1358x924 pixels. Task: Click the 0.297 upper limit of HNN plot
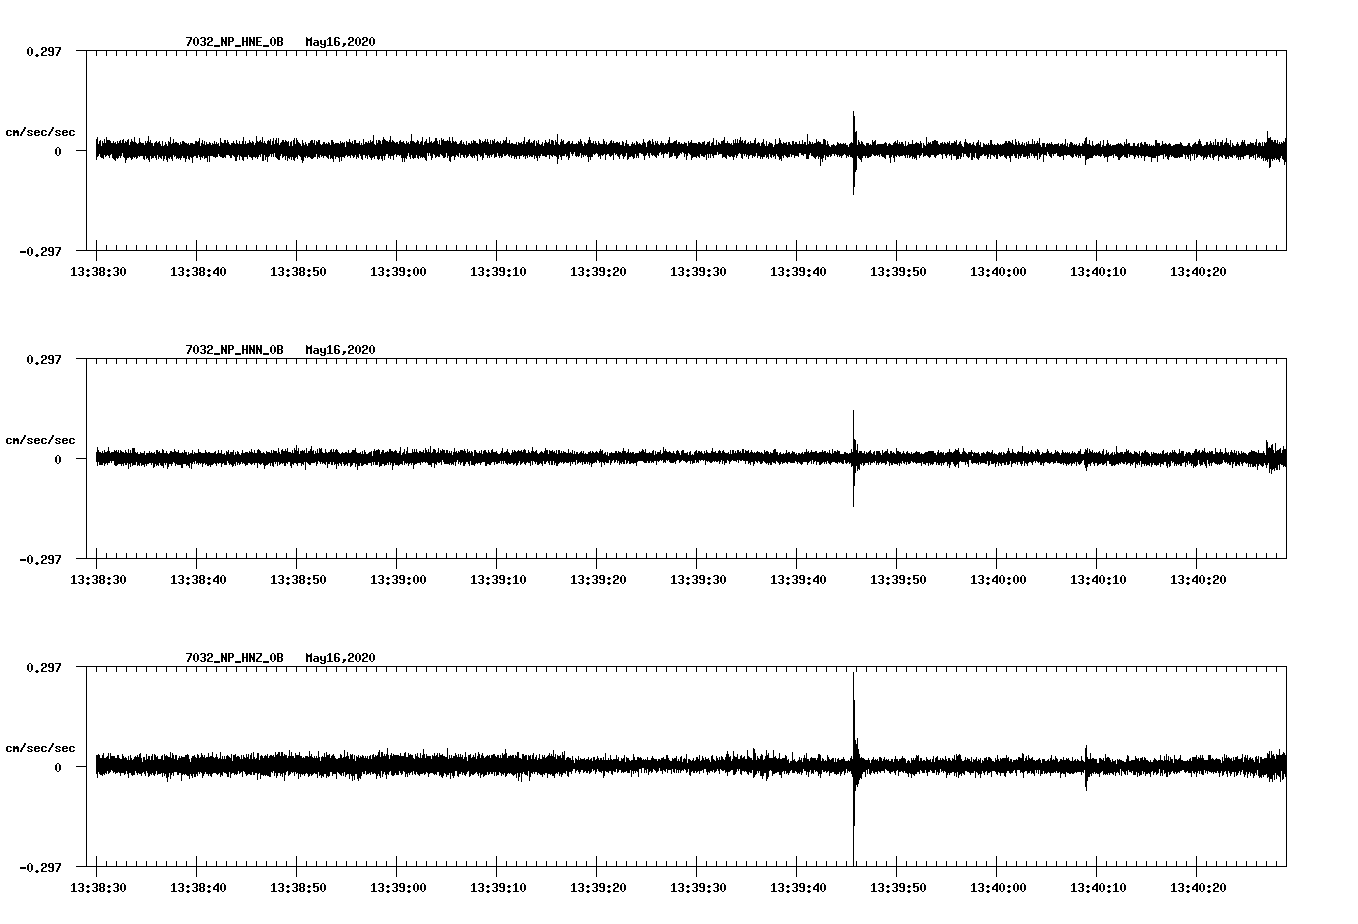click(43, 359)
